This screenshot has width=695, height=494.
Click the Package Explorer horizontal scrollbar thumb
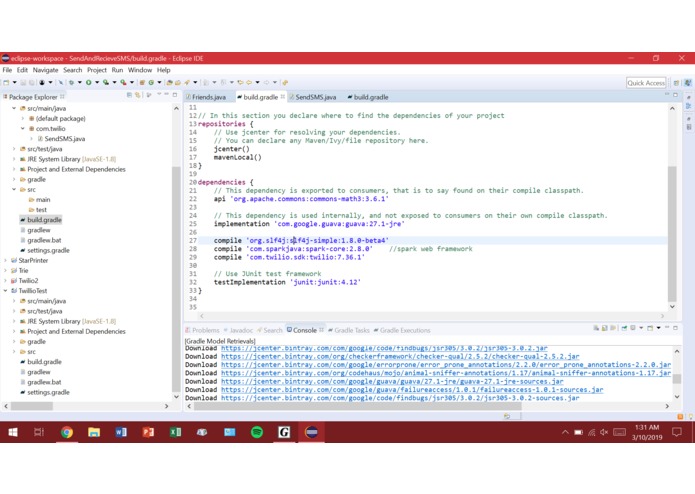(31, 406)
